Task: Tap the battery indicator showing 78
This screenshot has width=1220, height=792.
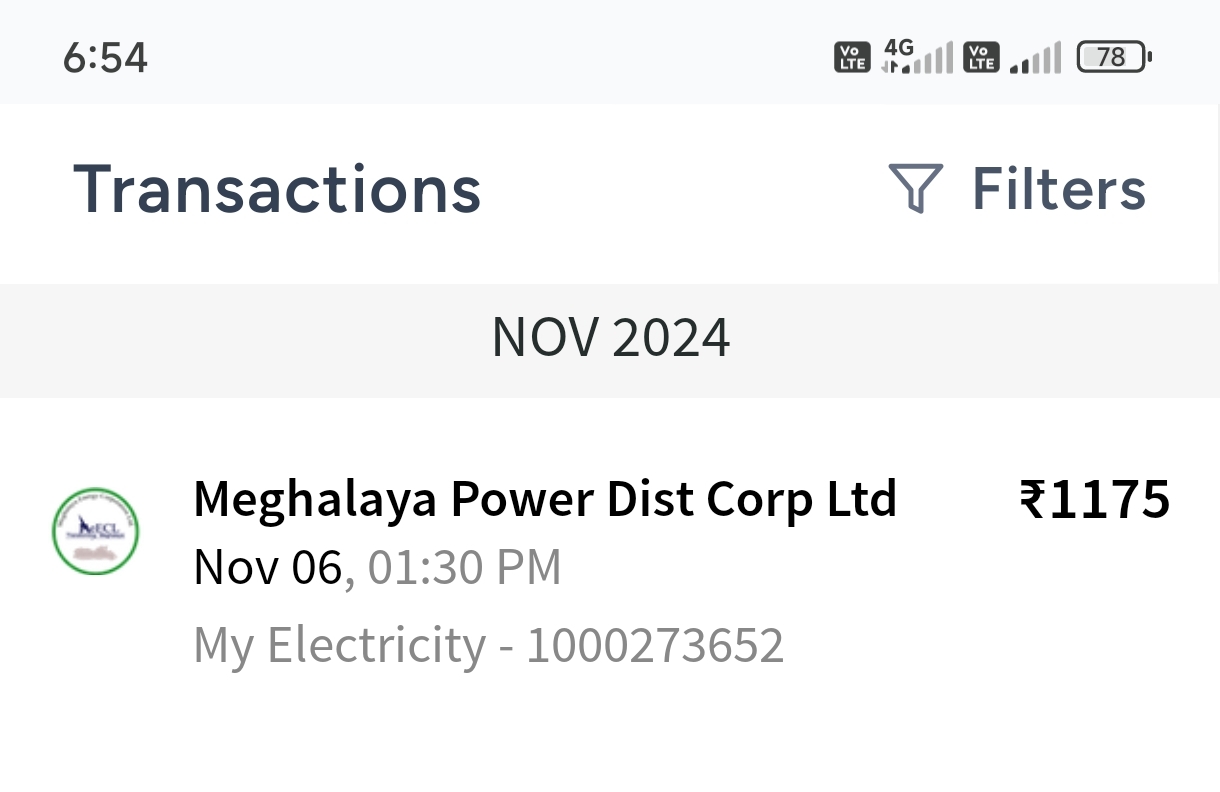Action: [x=1114, y=57]
